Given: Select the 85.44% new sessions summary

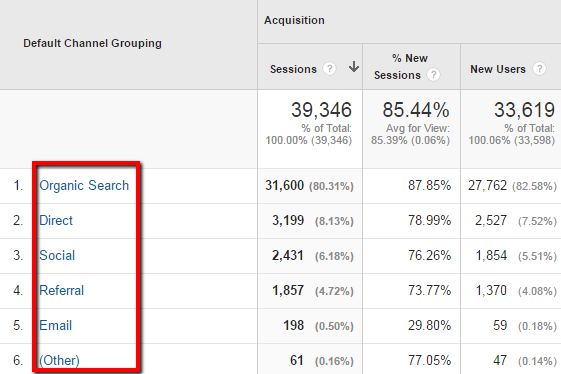Looking at the screenshot, I should [416, 110].
